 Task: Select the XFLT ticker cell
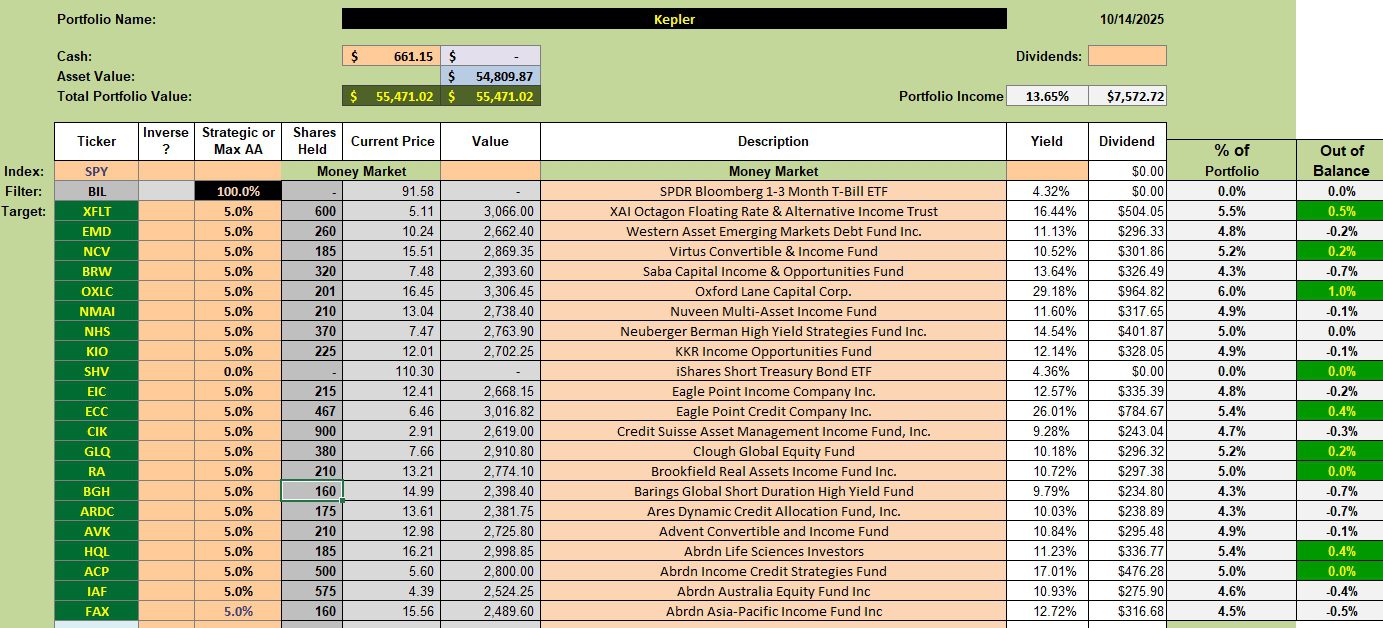(x=96, y=211)
